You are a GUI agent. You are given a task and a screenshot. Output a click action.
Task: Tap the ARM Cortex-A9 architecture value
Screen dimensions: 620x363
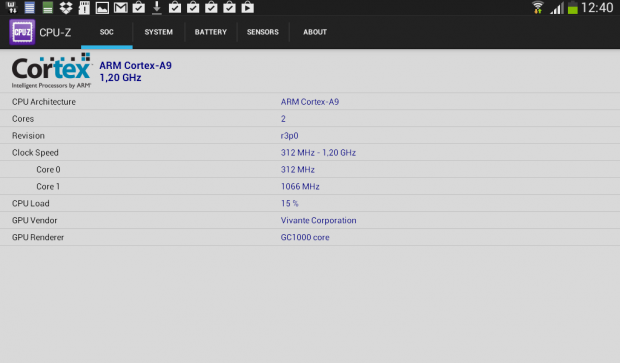pos(310,102)
